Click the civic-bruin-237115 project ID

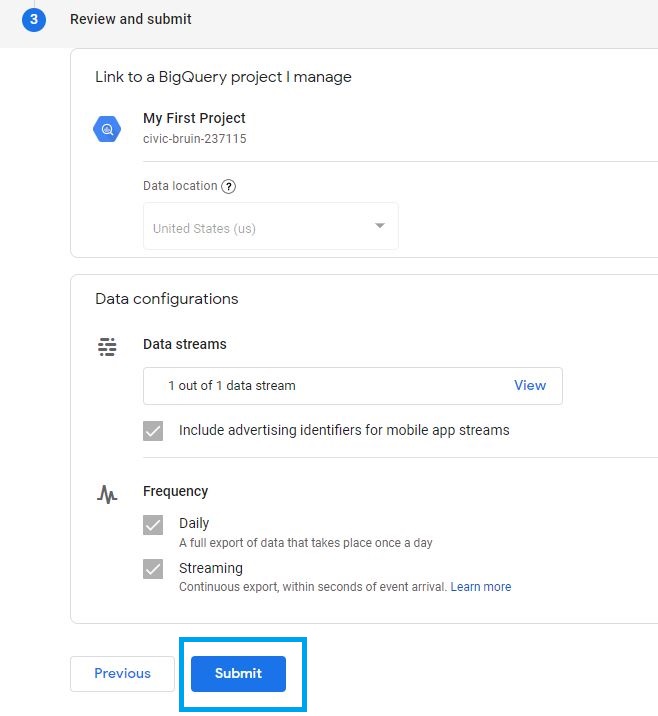point(195,139)
